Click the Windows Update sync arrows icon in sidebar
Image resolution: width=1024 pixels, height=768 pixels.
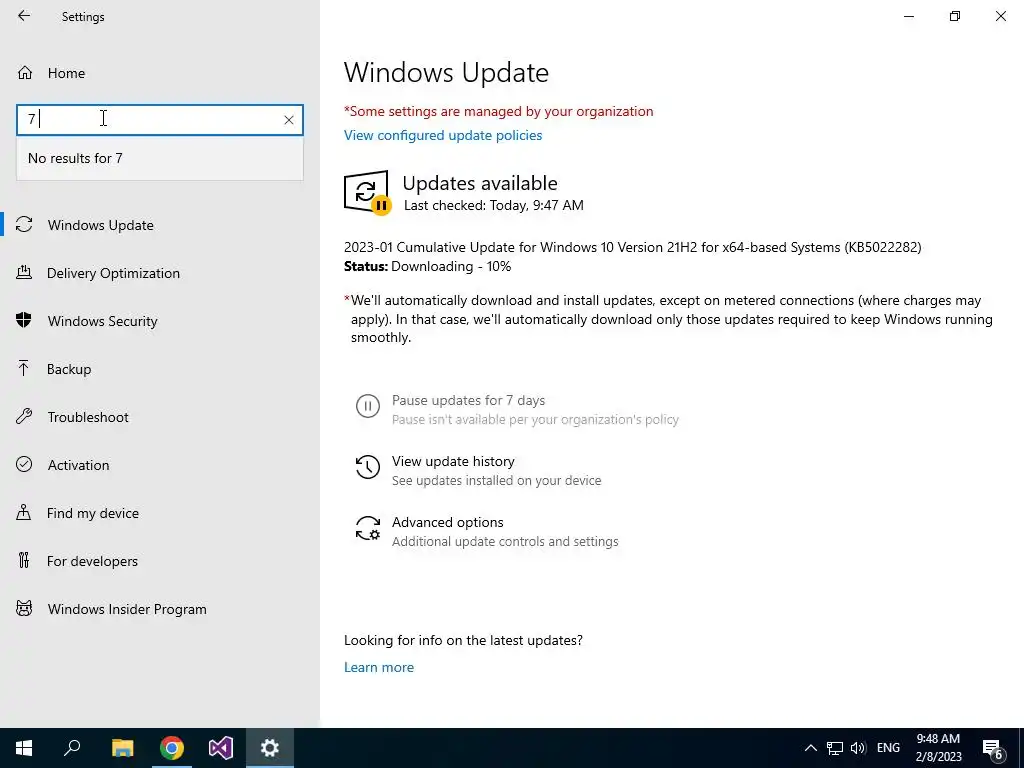point(24,225)
